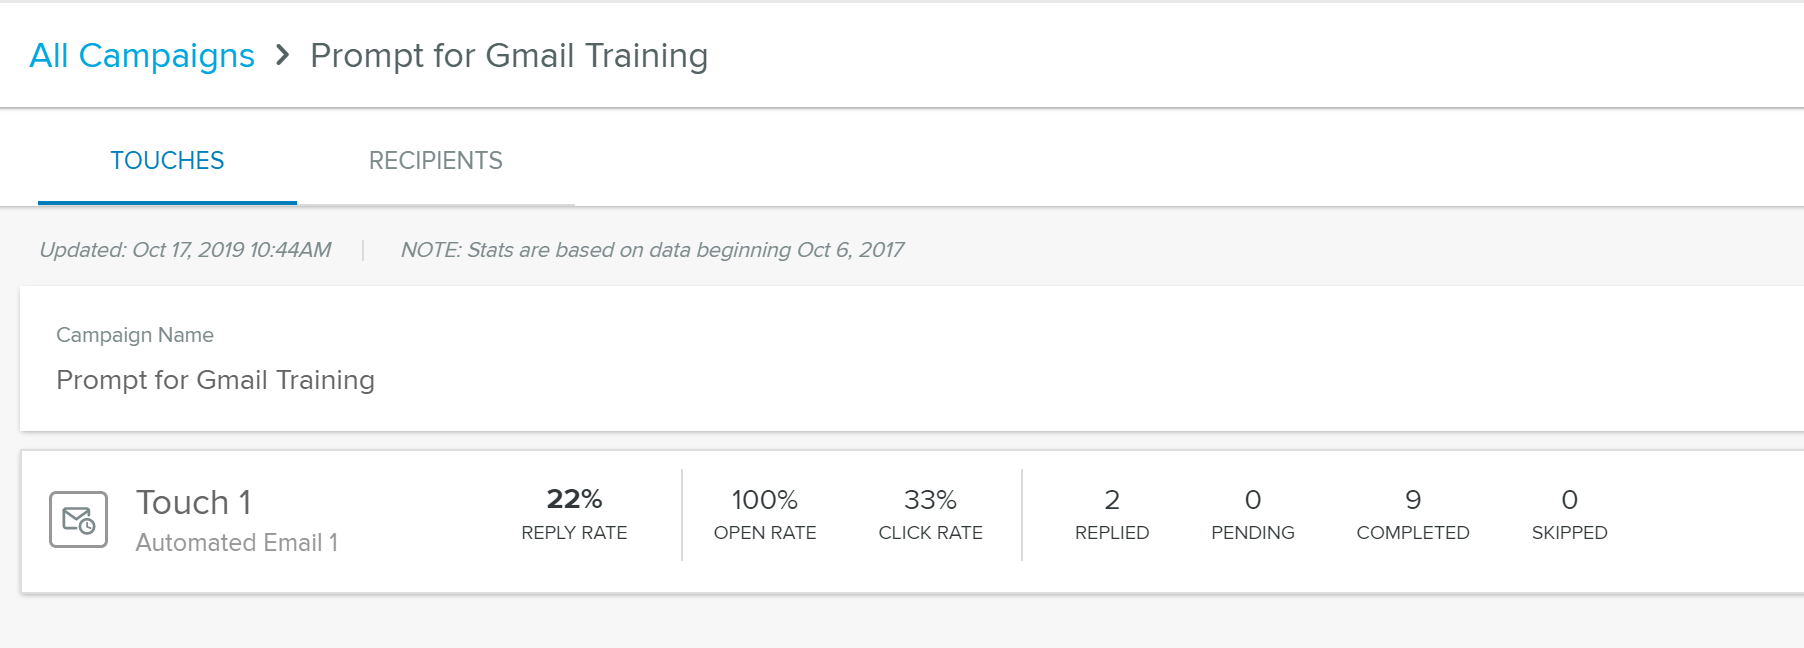This screenshot has width=1804, height=648.
Task: Click the Campaign Name label
Action: point(135,335)
